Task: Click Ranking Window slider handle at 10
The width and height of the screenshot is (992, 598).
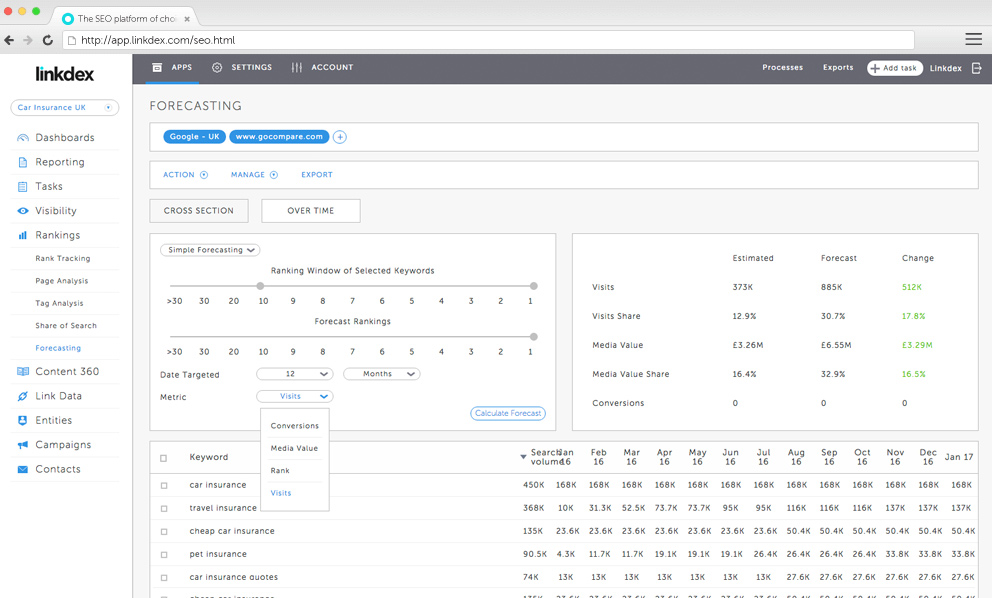Action: pos(260,286)
